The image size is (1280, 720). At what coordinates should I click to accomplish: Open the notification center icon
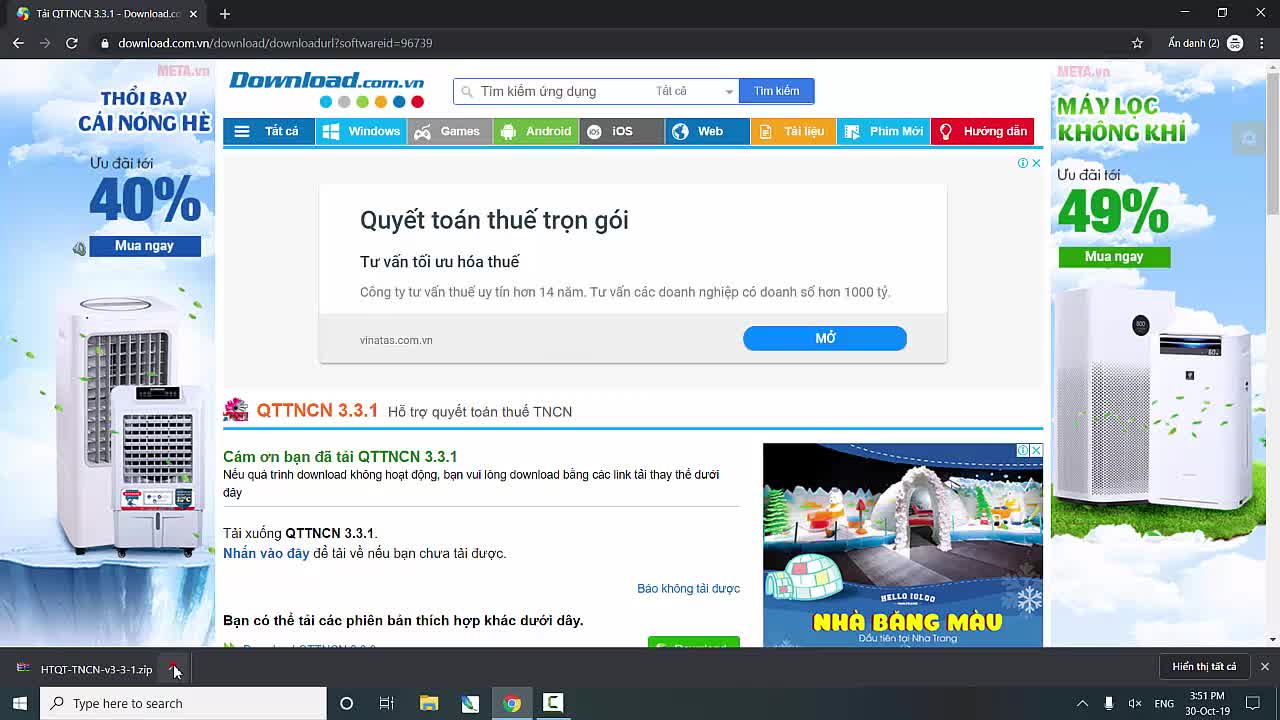(x=1253, y=703)
